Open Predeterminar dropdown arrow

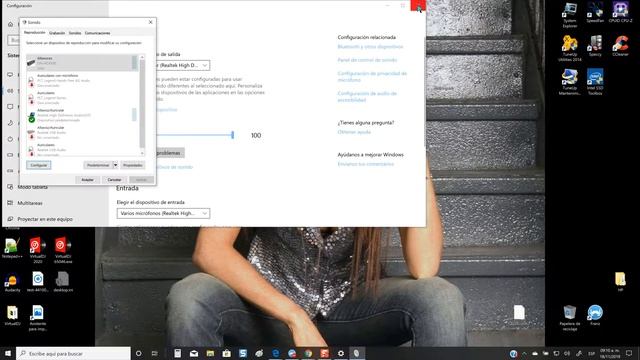tap(116, 165)
